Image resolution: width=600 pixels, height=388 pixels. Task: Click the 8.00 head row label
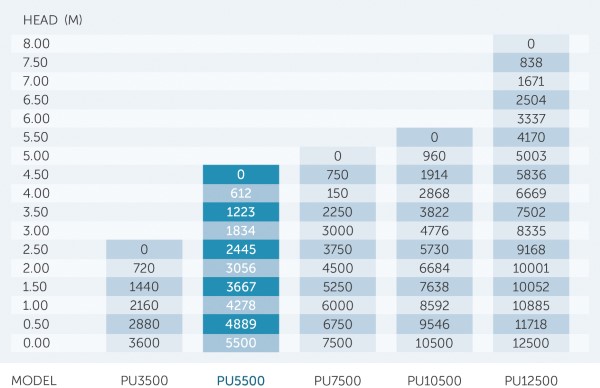point(36,44)
